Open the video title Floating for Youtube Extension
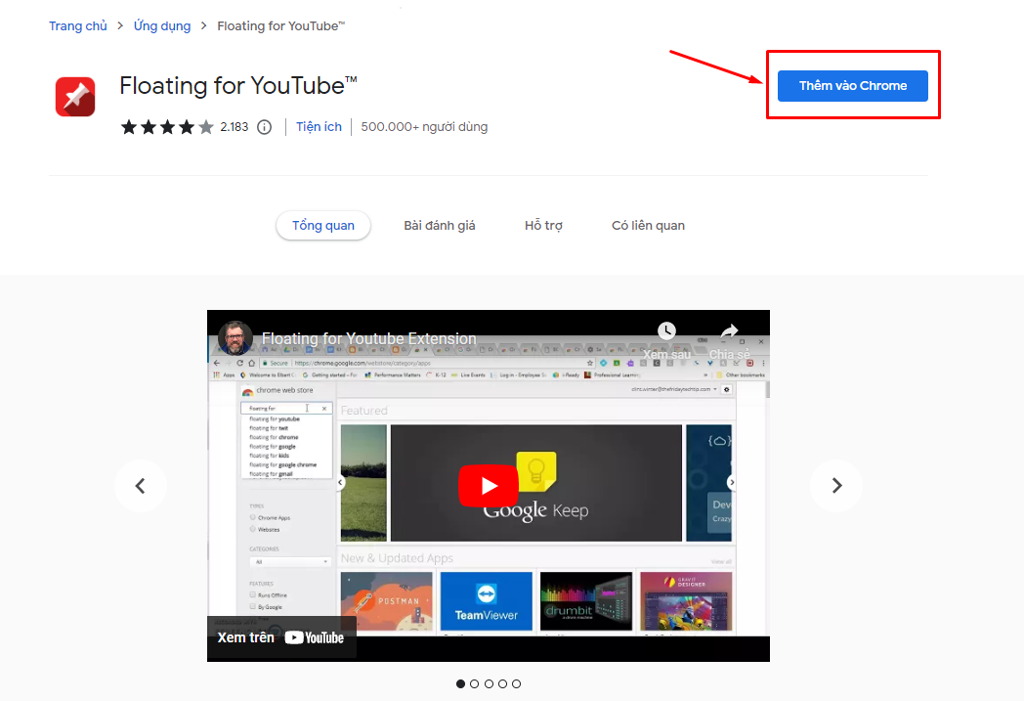 (x=369, y=338)
